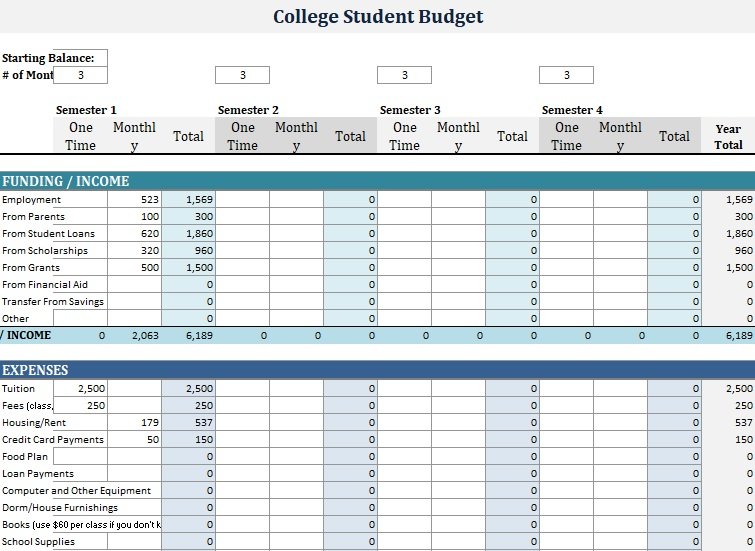755x551 pixels.
Task: Click the Tuition row label
Action: [x=18, y=389]
